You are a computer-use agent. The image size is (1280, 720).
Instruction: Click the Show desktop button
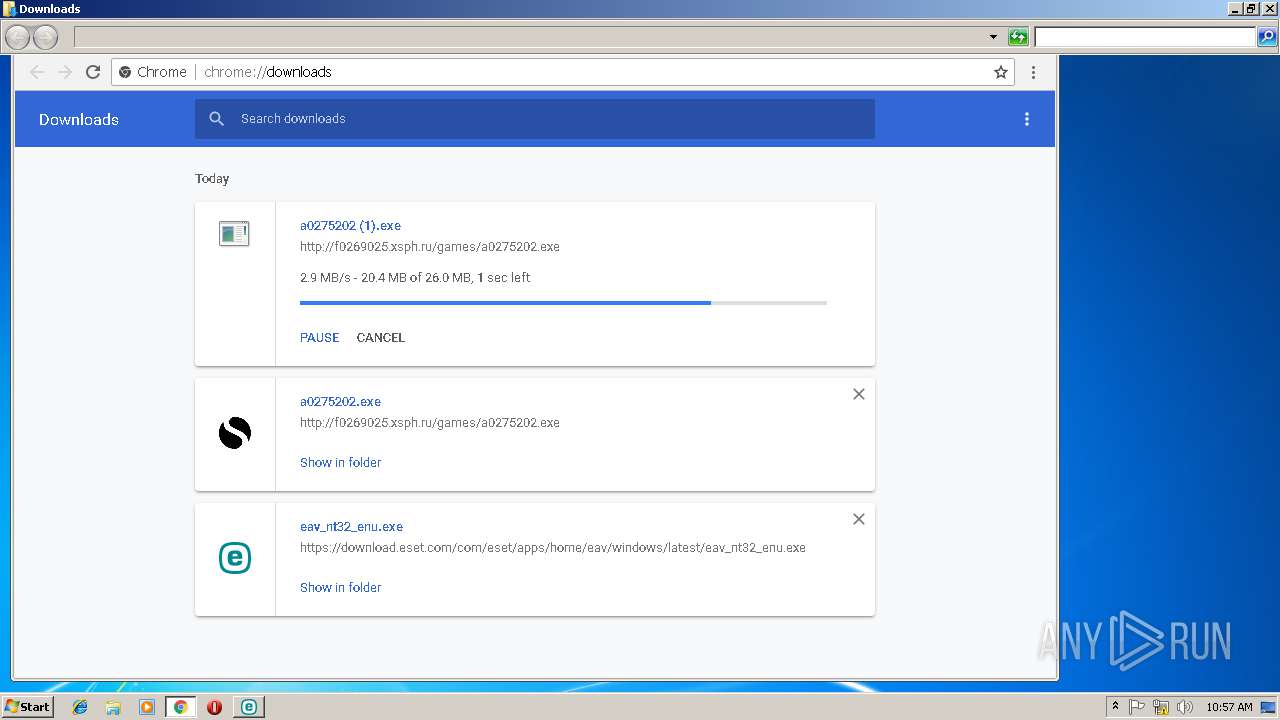pos(1269,707)
